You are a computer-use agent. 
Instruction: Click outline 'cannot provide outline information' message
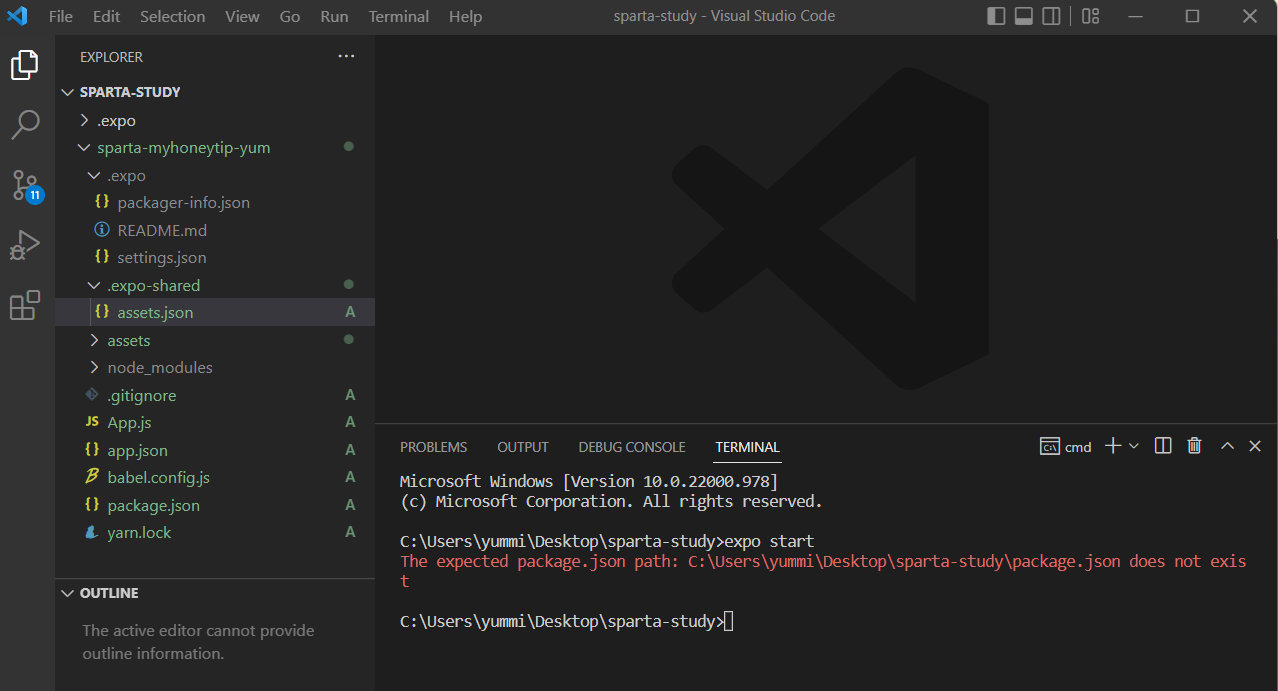tap(198, 642)
